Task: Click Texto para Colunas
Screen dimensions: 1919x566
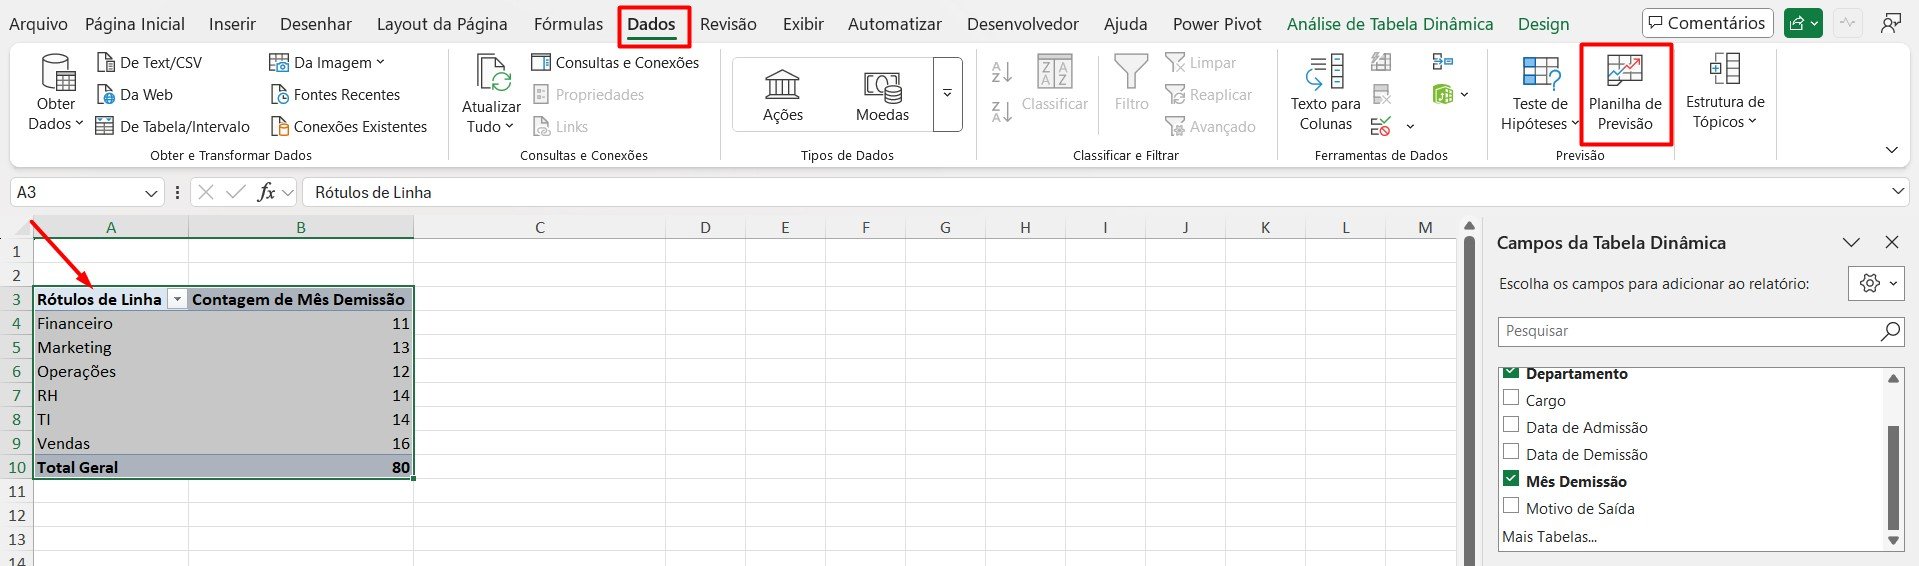Action: pos(1325,94)
